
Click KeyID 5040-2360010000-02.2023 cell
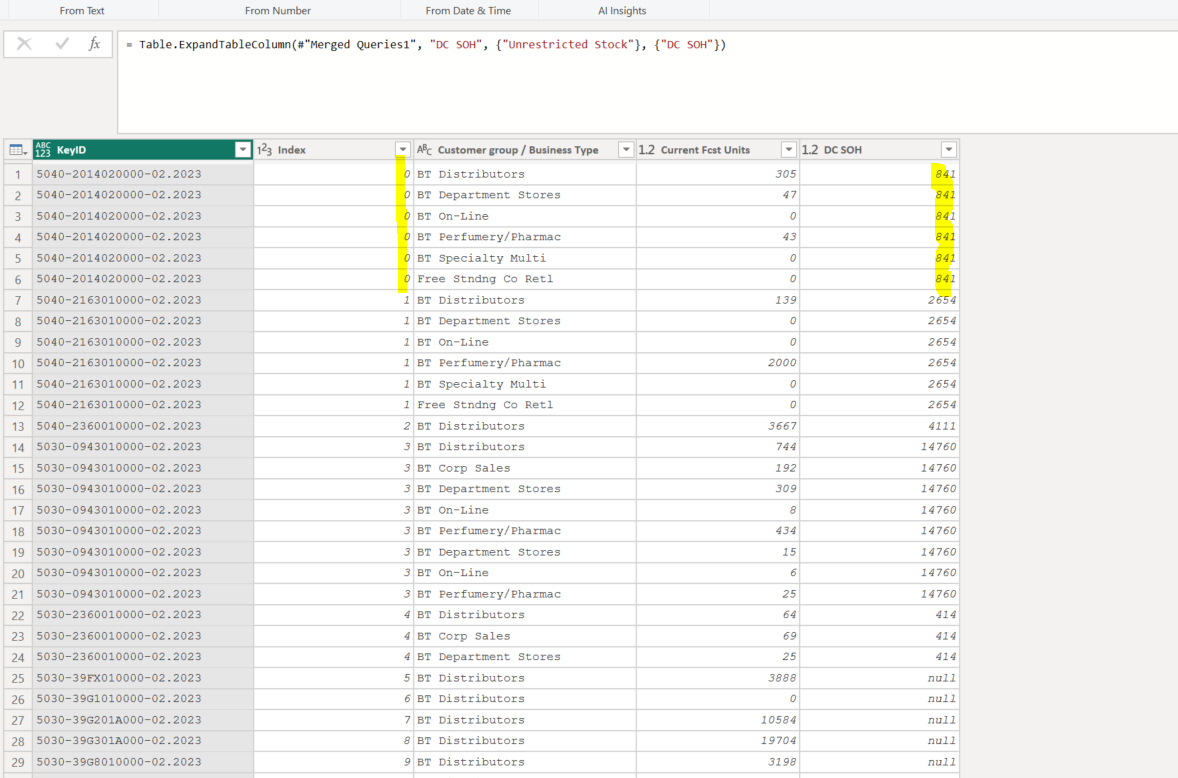tap(143, 427)
